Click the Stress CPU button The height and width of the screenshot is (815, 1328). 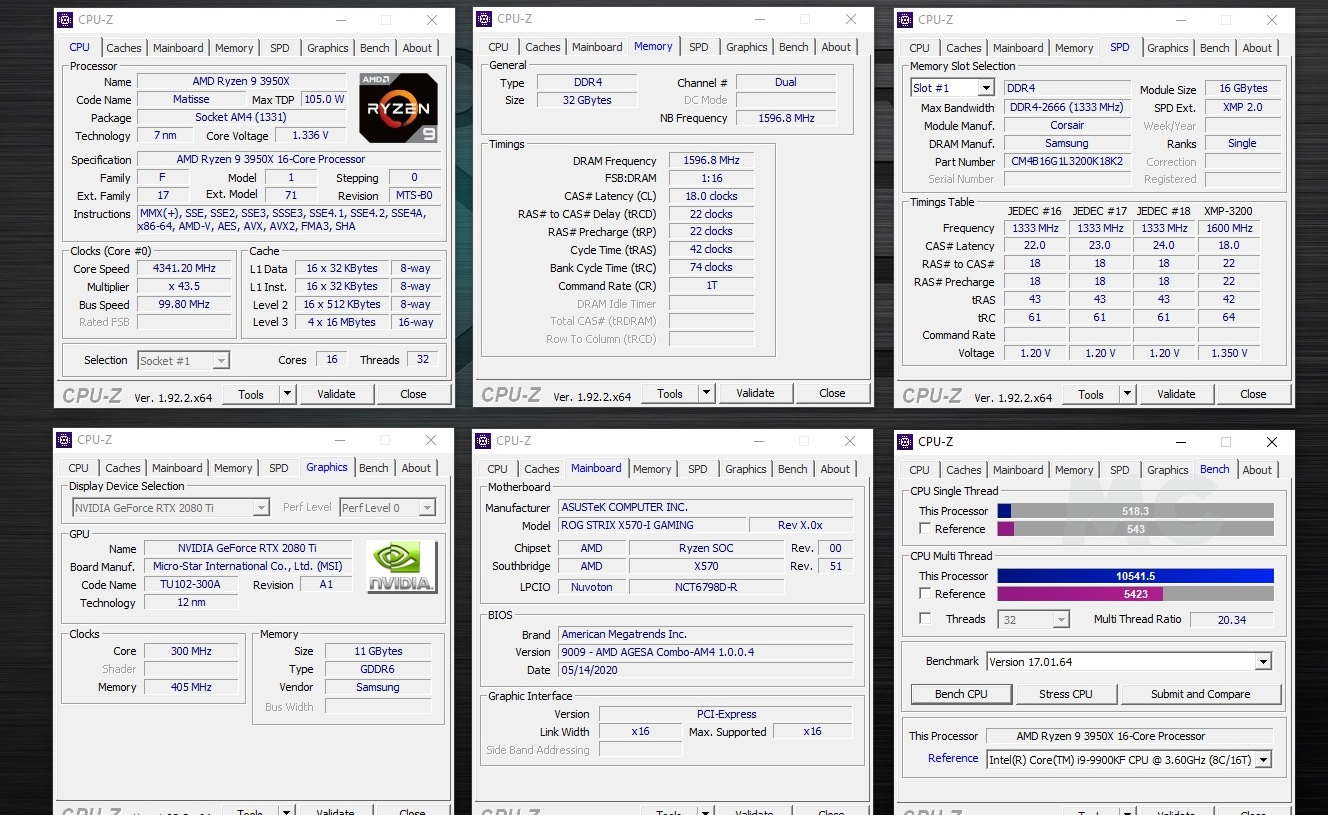tap(1065, 694)
